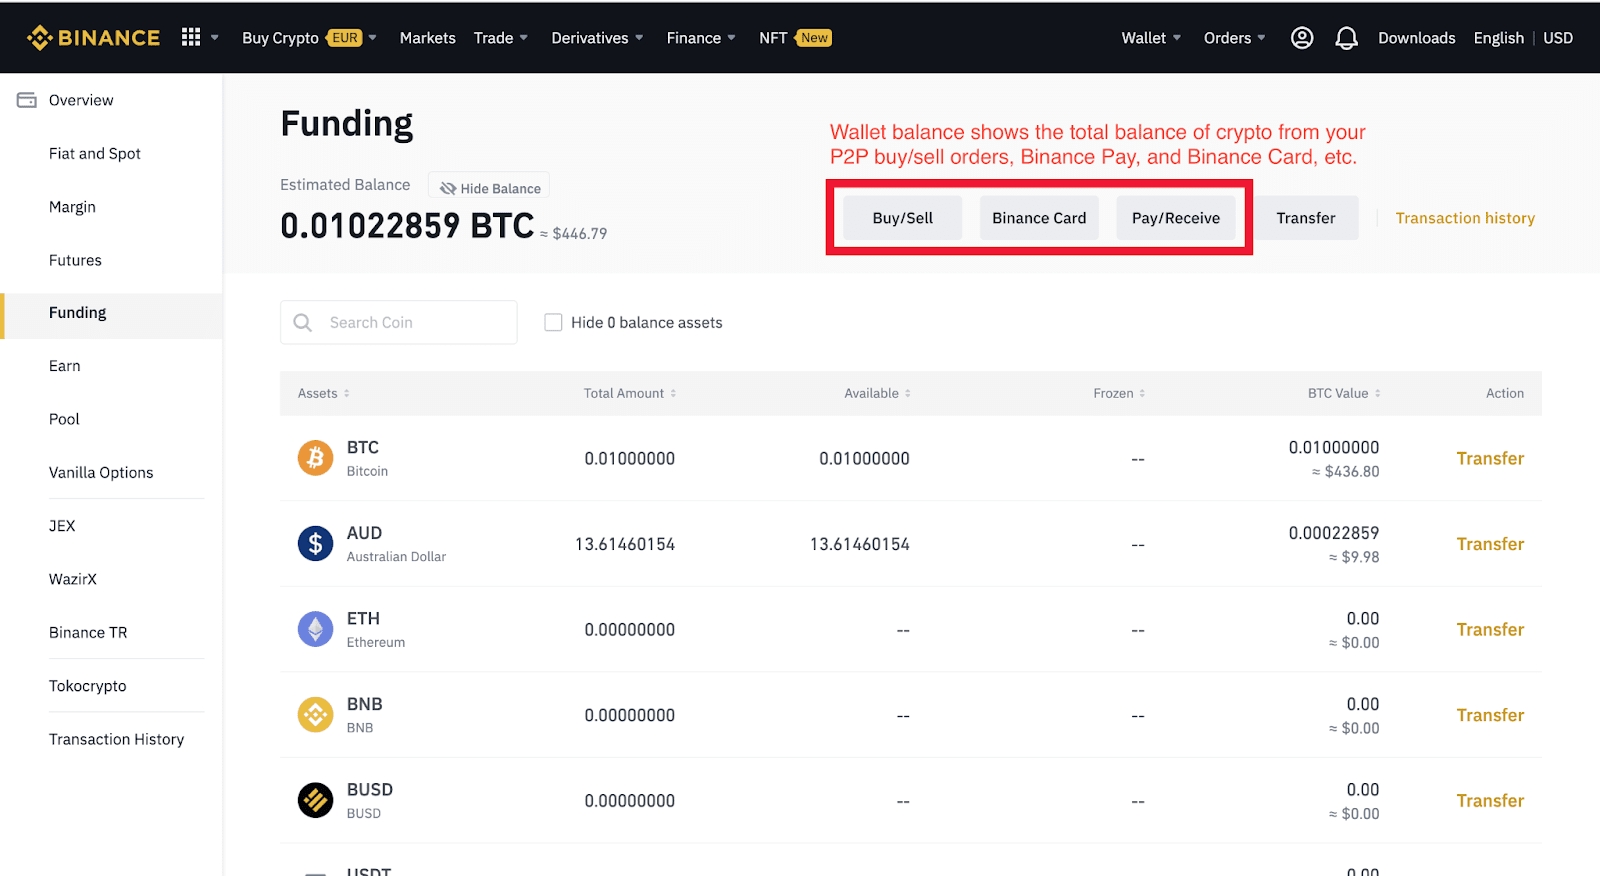
Task: Select Earn in the sidebar
Action: coord(65,366)
